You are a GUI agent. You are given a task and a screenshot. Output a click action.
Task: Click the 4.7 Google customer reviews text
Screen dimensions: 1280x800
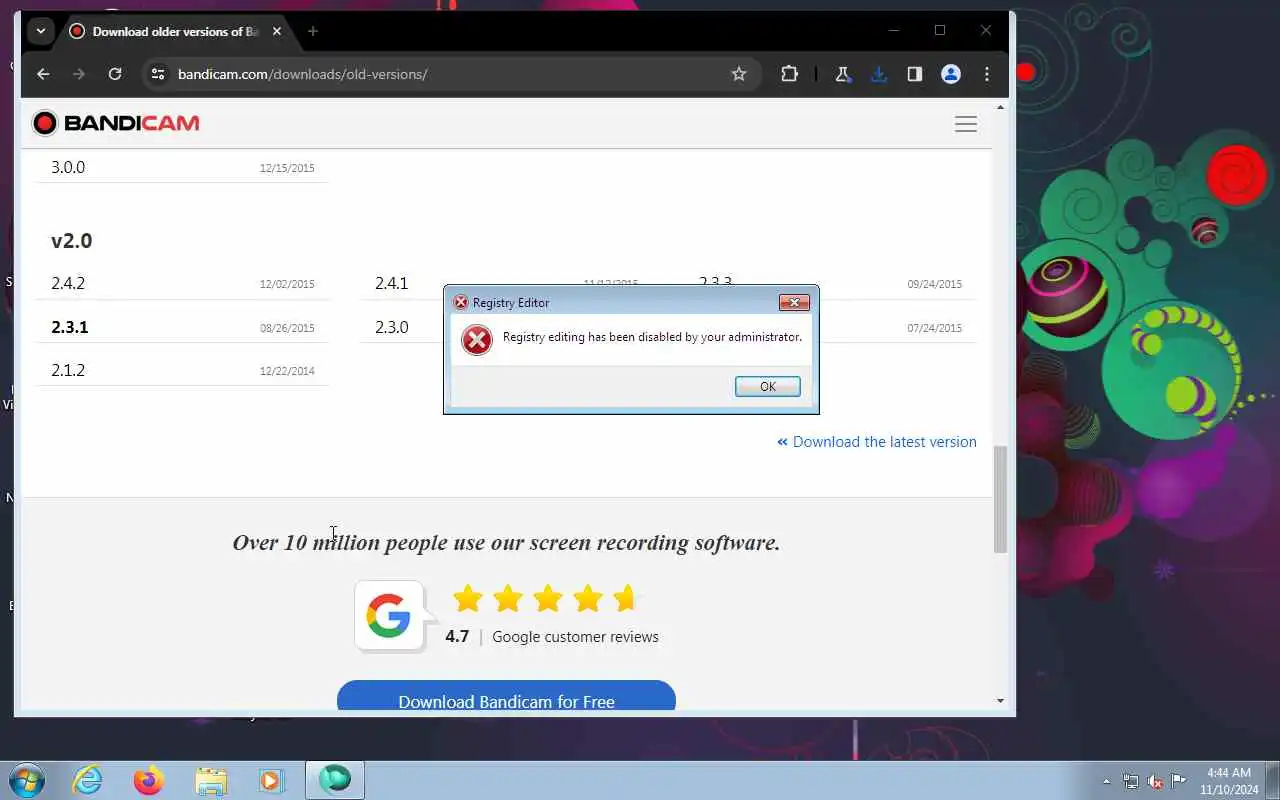[x=552, y=637]
